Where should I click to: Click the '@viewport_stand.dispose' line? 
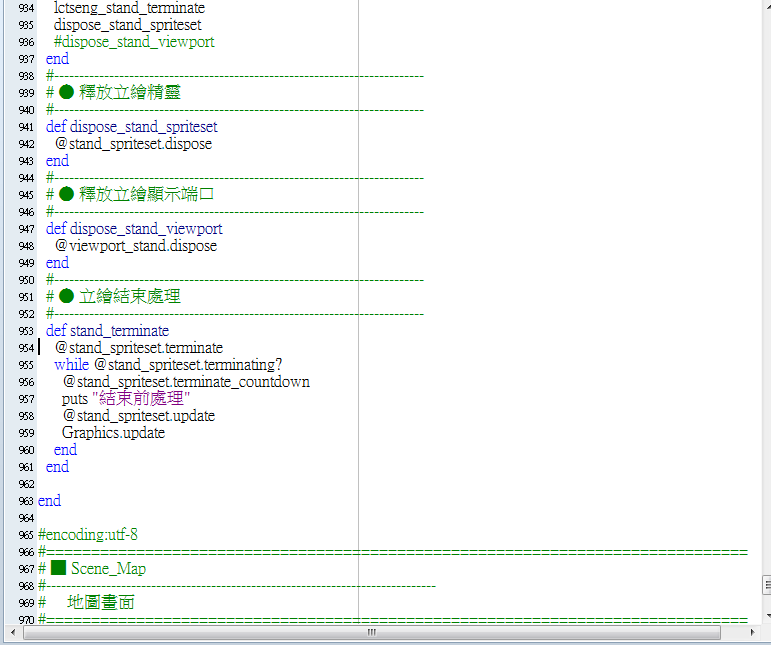(136, 246)
